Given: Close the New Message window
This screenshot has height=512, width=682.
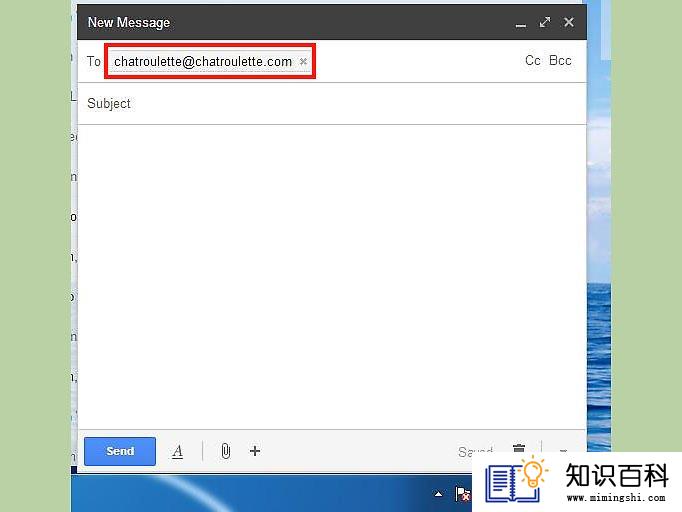Looking at the screenshot, I should click(568, 22).
